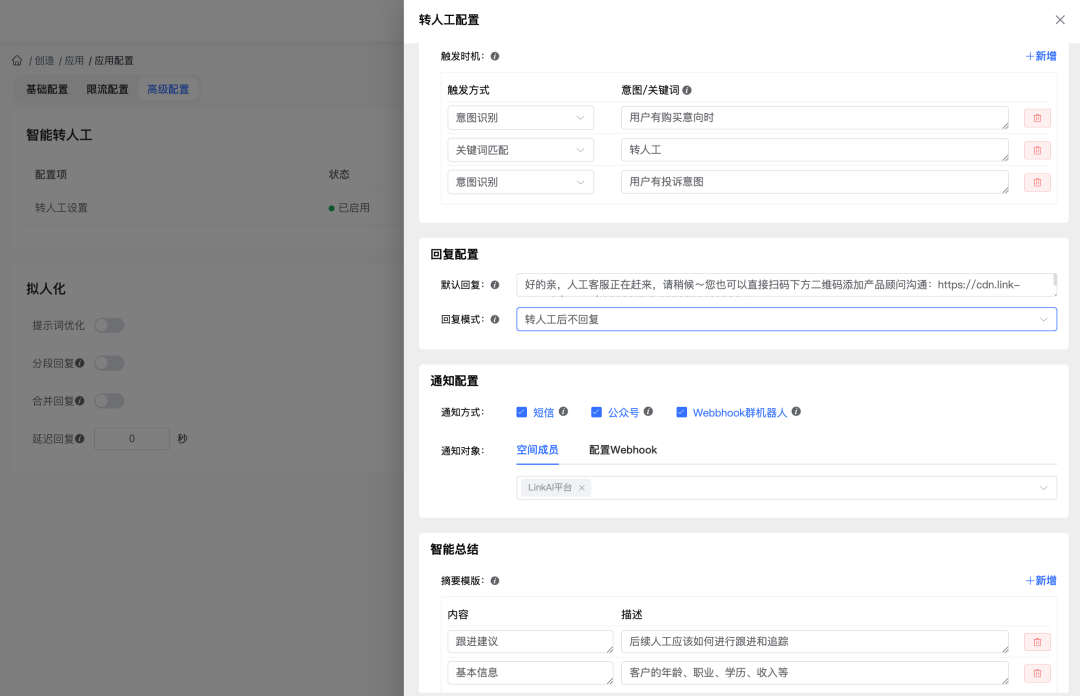The image size is (1080, 696).
Task: Turn on 分段回复
Action: click(111, 364)
